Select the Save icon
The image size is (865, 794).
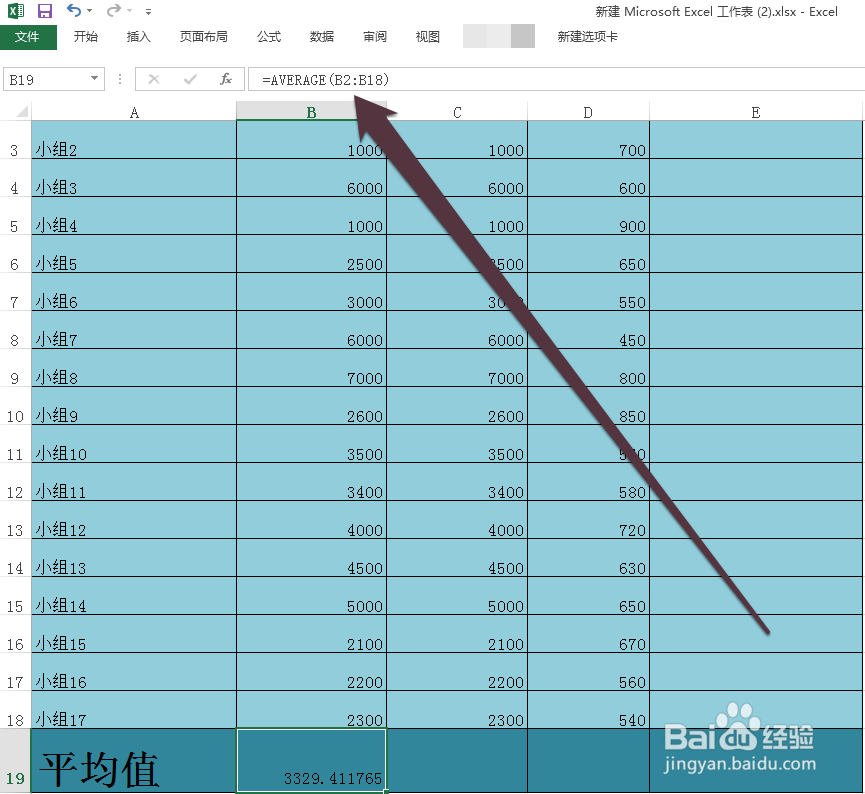(x=43, y=11)
